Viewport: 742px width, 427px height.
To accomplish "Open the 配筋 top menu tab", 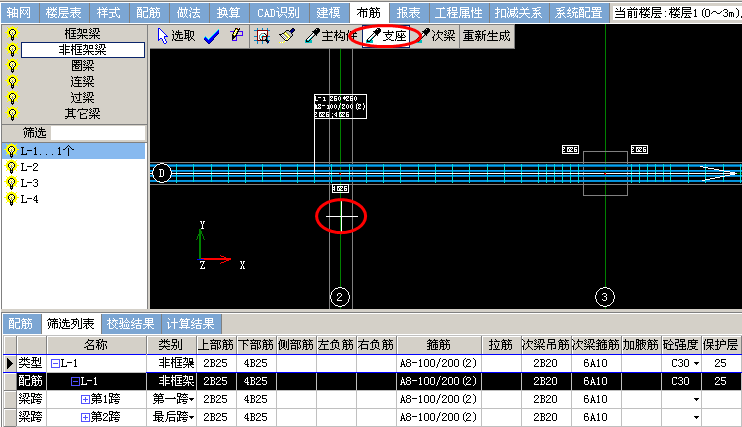I will (x=149, y=13).
